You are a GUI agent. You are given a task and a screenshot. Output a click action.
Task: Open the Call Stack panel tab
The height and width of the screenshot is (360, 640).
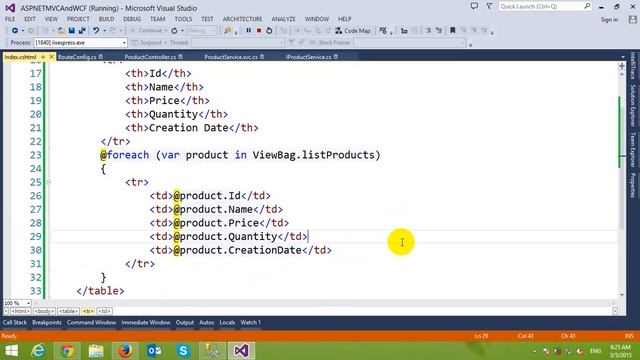15,322
